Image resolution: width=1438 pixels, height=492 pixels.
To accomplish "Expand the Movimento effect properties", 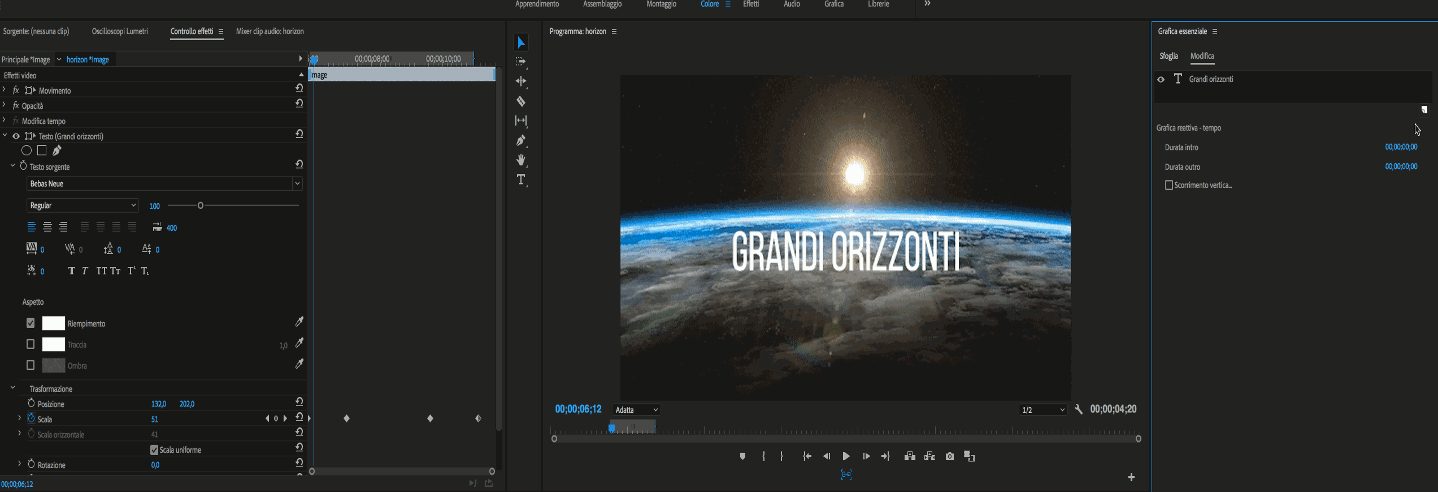I will click(x=5, y=90).
